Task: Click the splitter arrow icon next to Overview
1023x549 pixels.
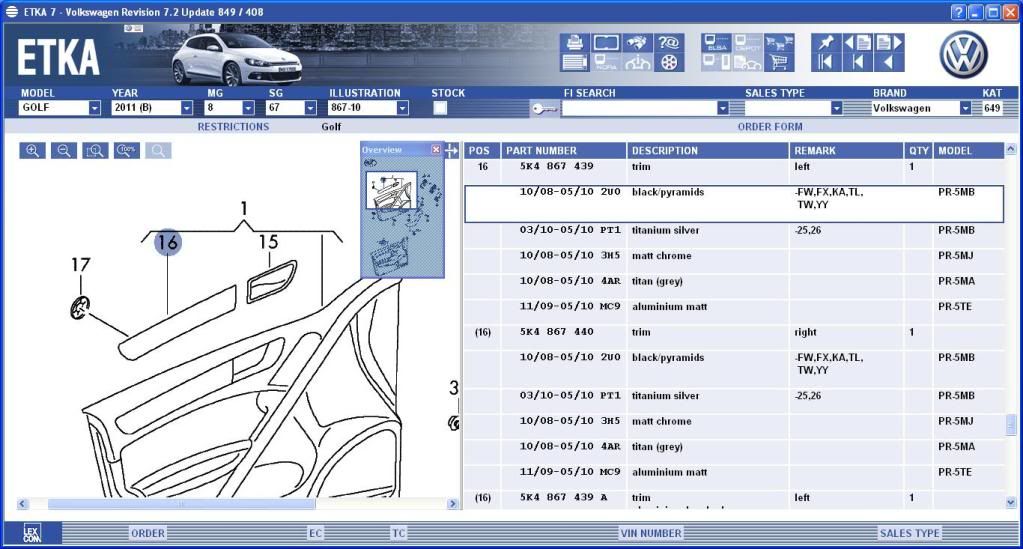Action: 452,151
